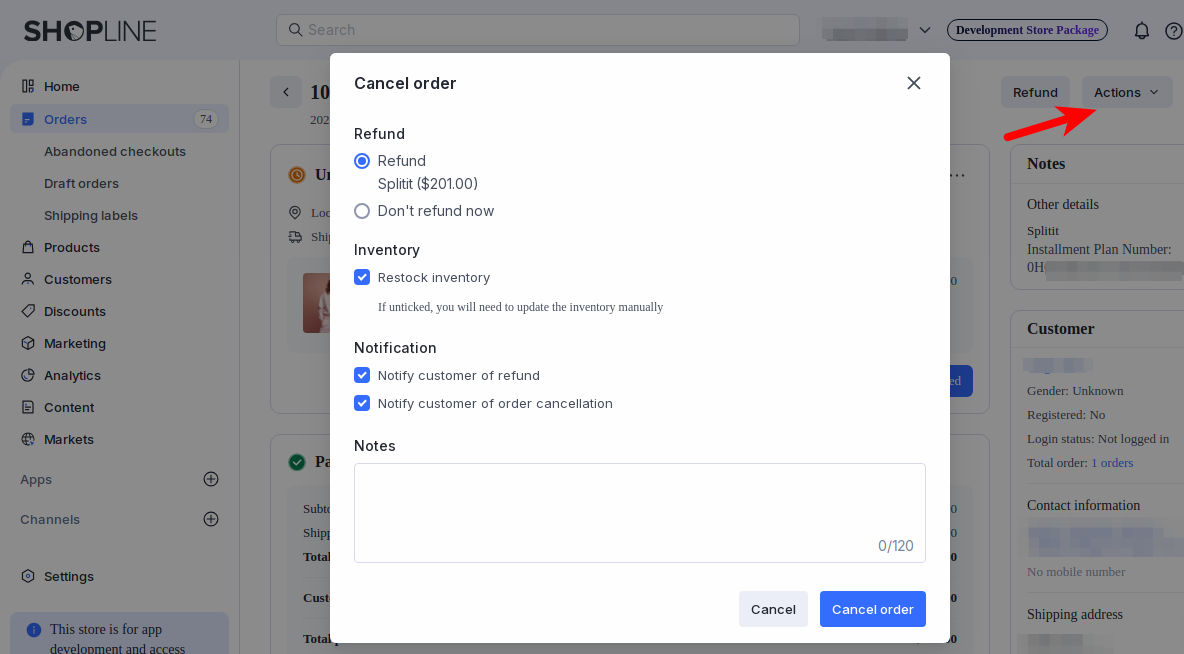The width and height of the screenshot is (1184, 654).
Task: Close the Cancel order dialog
Action: 914,83
